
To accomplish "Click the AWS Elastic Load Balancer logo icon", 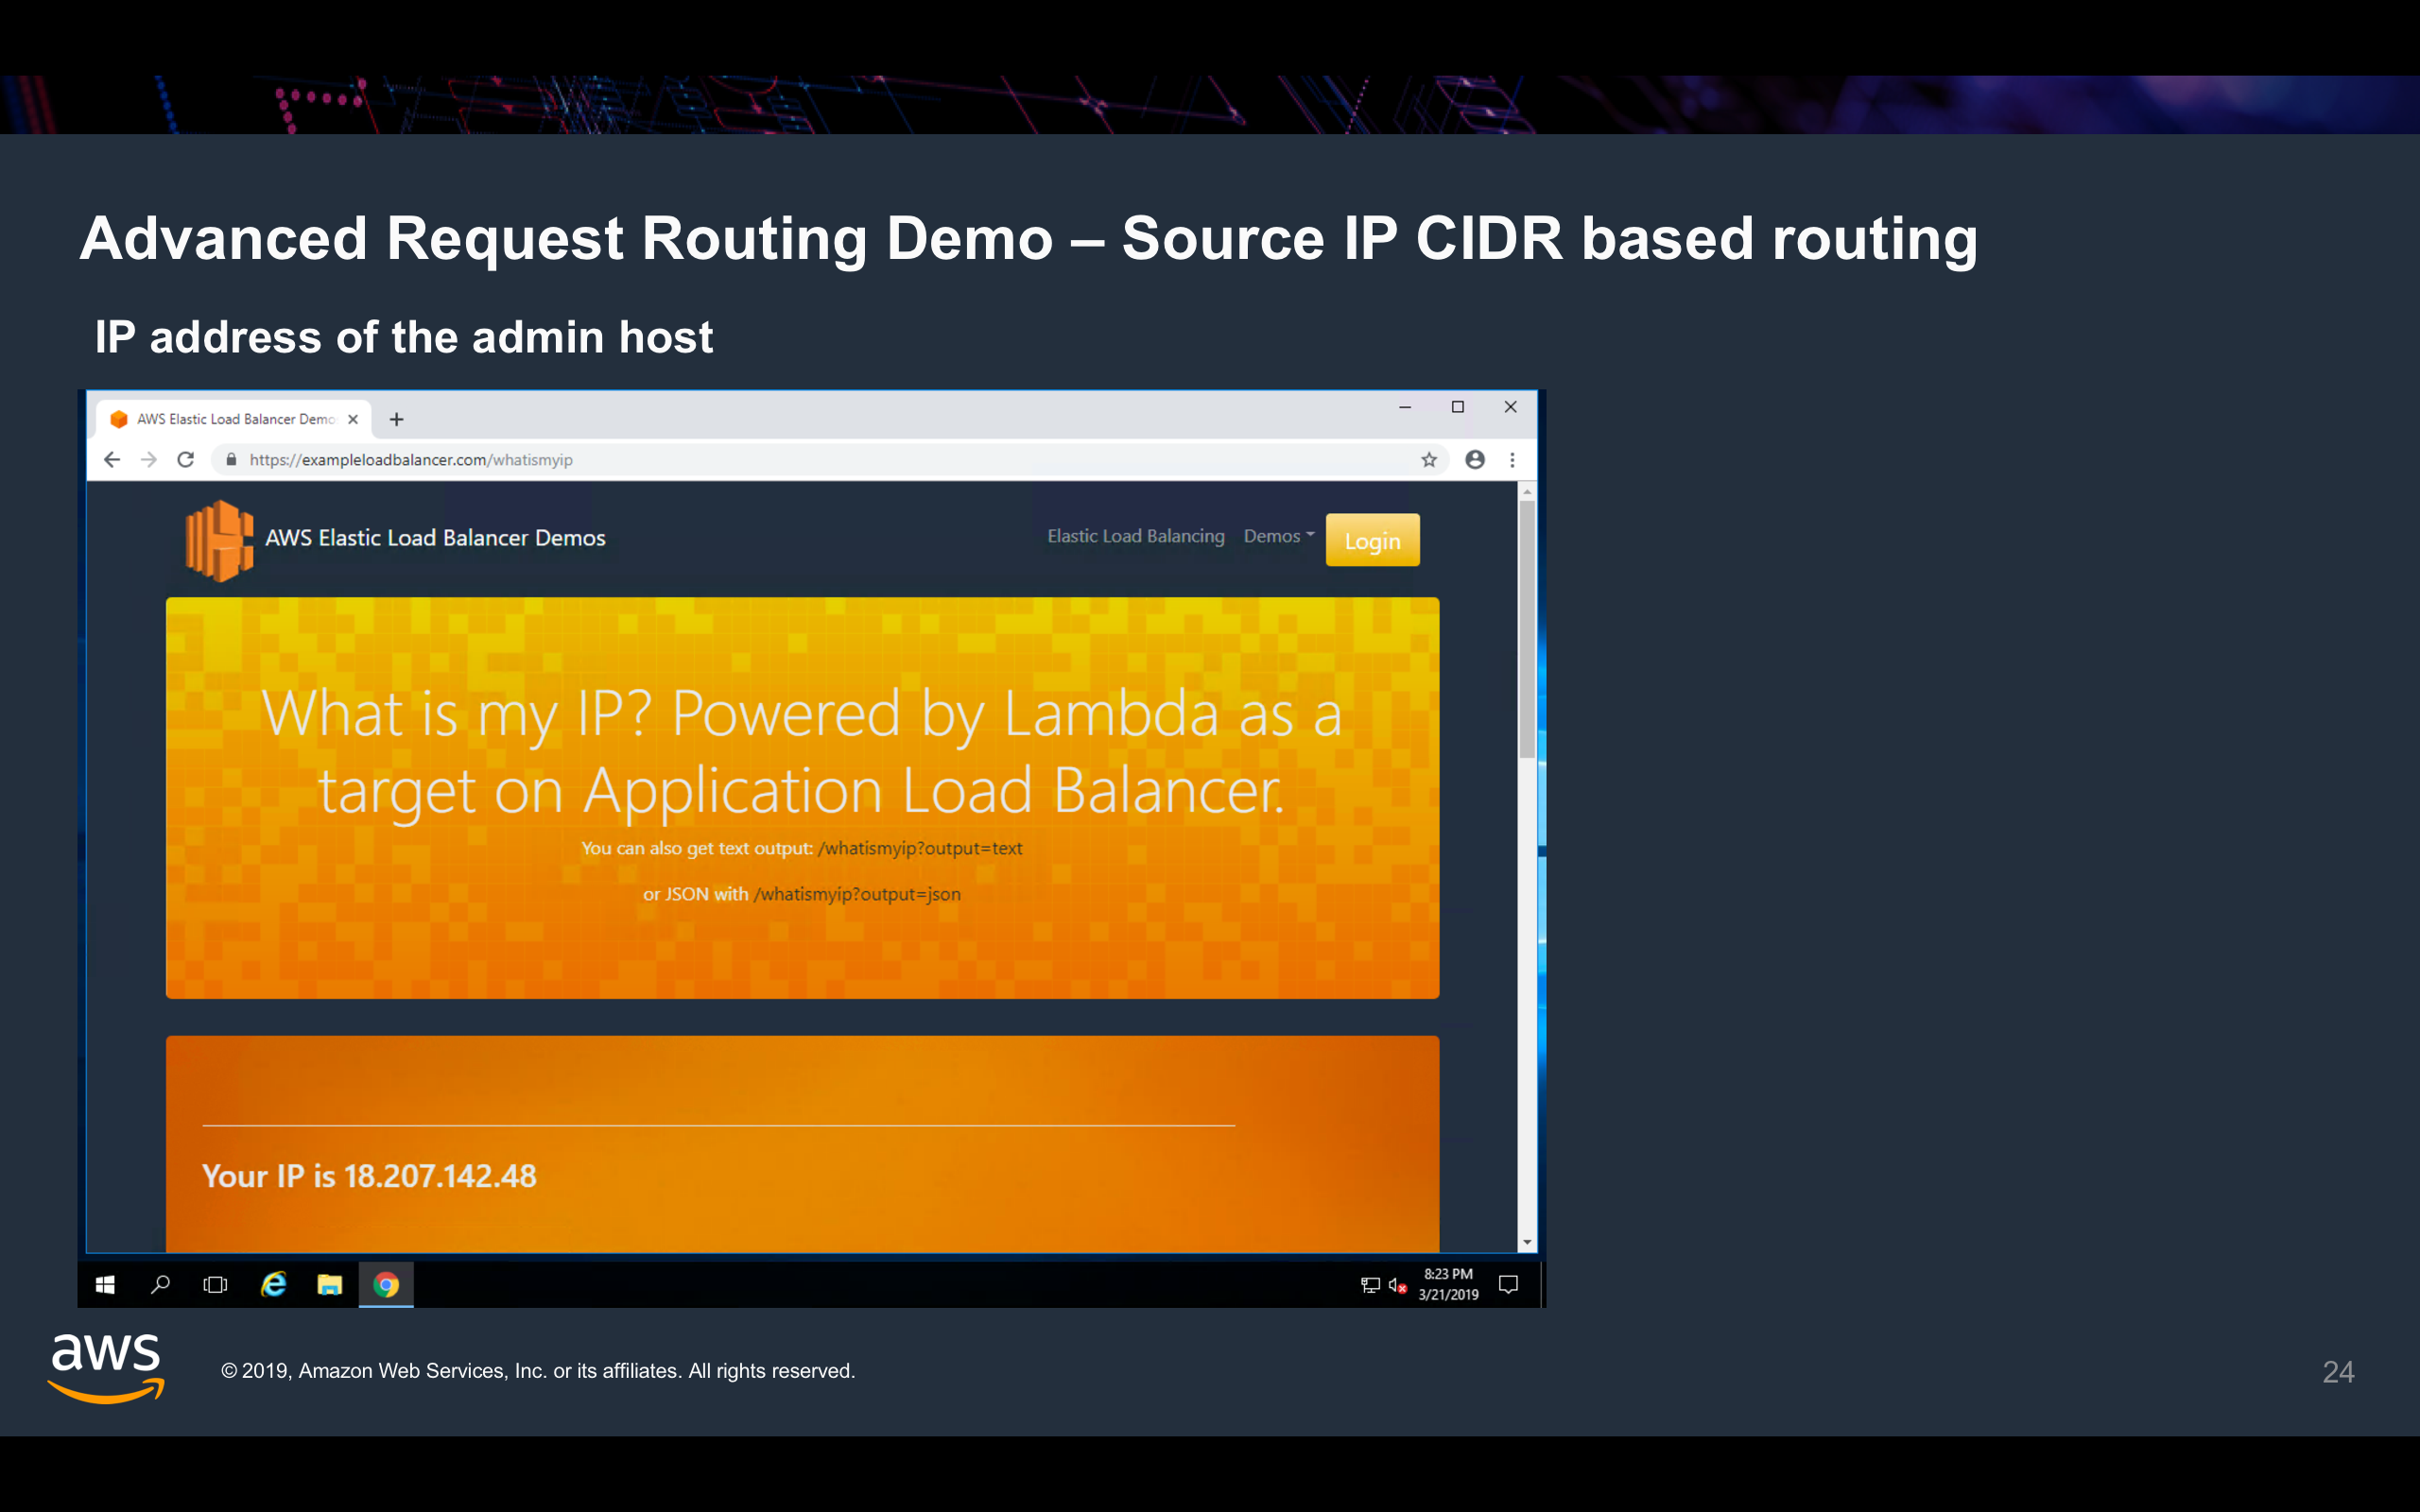I will click(x=218, y=540).
